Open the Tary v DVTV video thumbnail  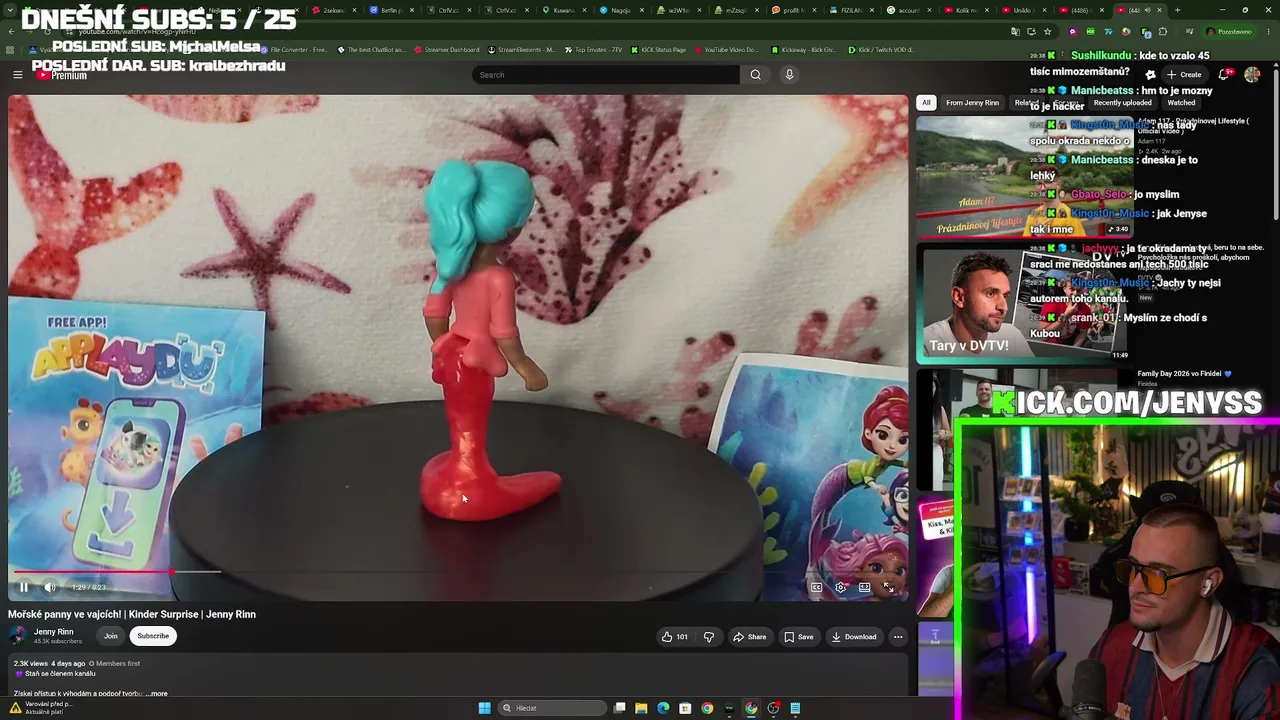point(1024,304)
